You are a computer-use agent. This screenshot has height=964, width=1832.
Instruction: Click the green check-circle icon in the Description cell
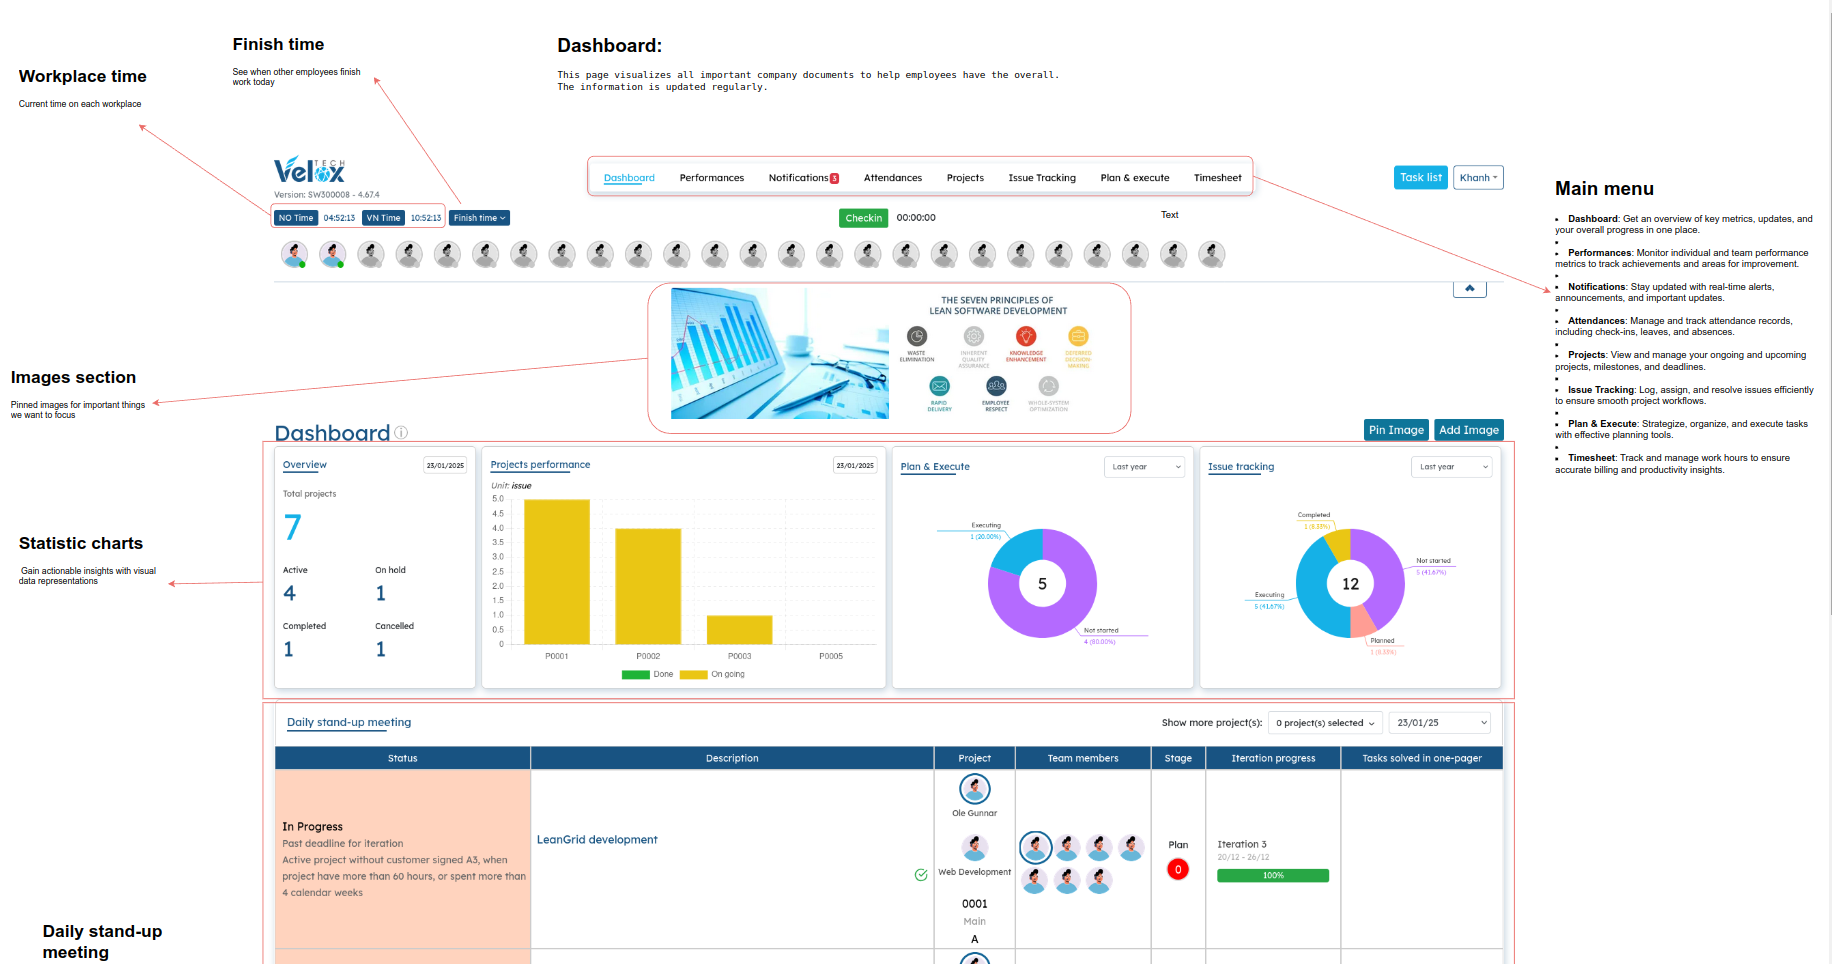click(921, 875)
